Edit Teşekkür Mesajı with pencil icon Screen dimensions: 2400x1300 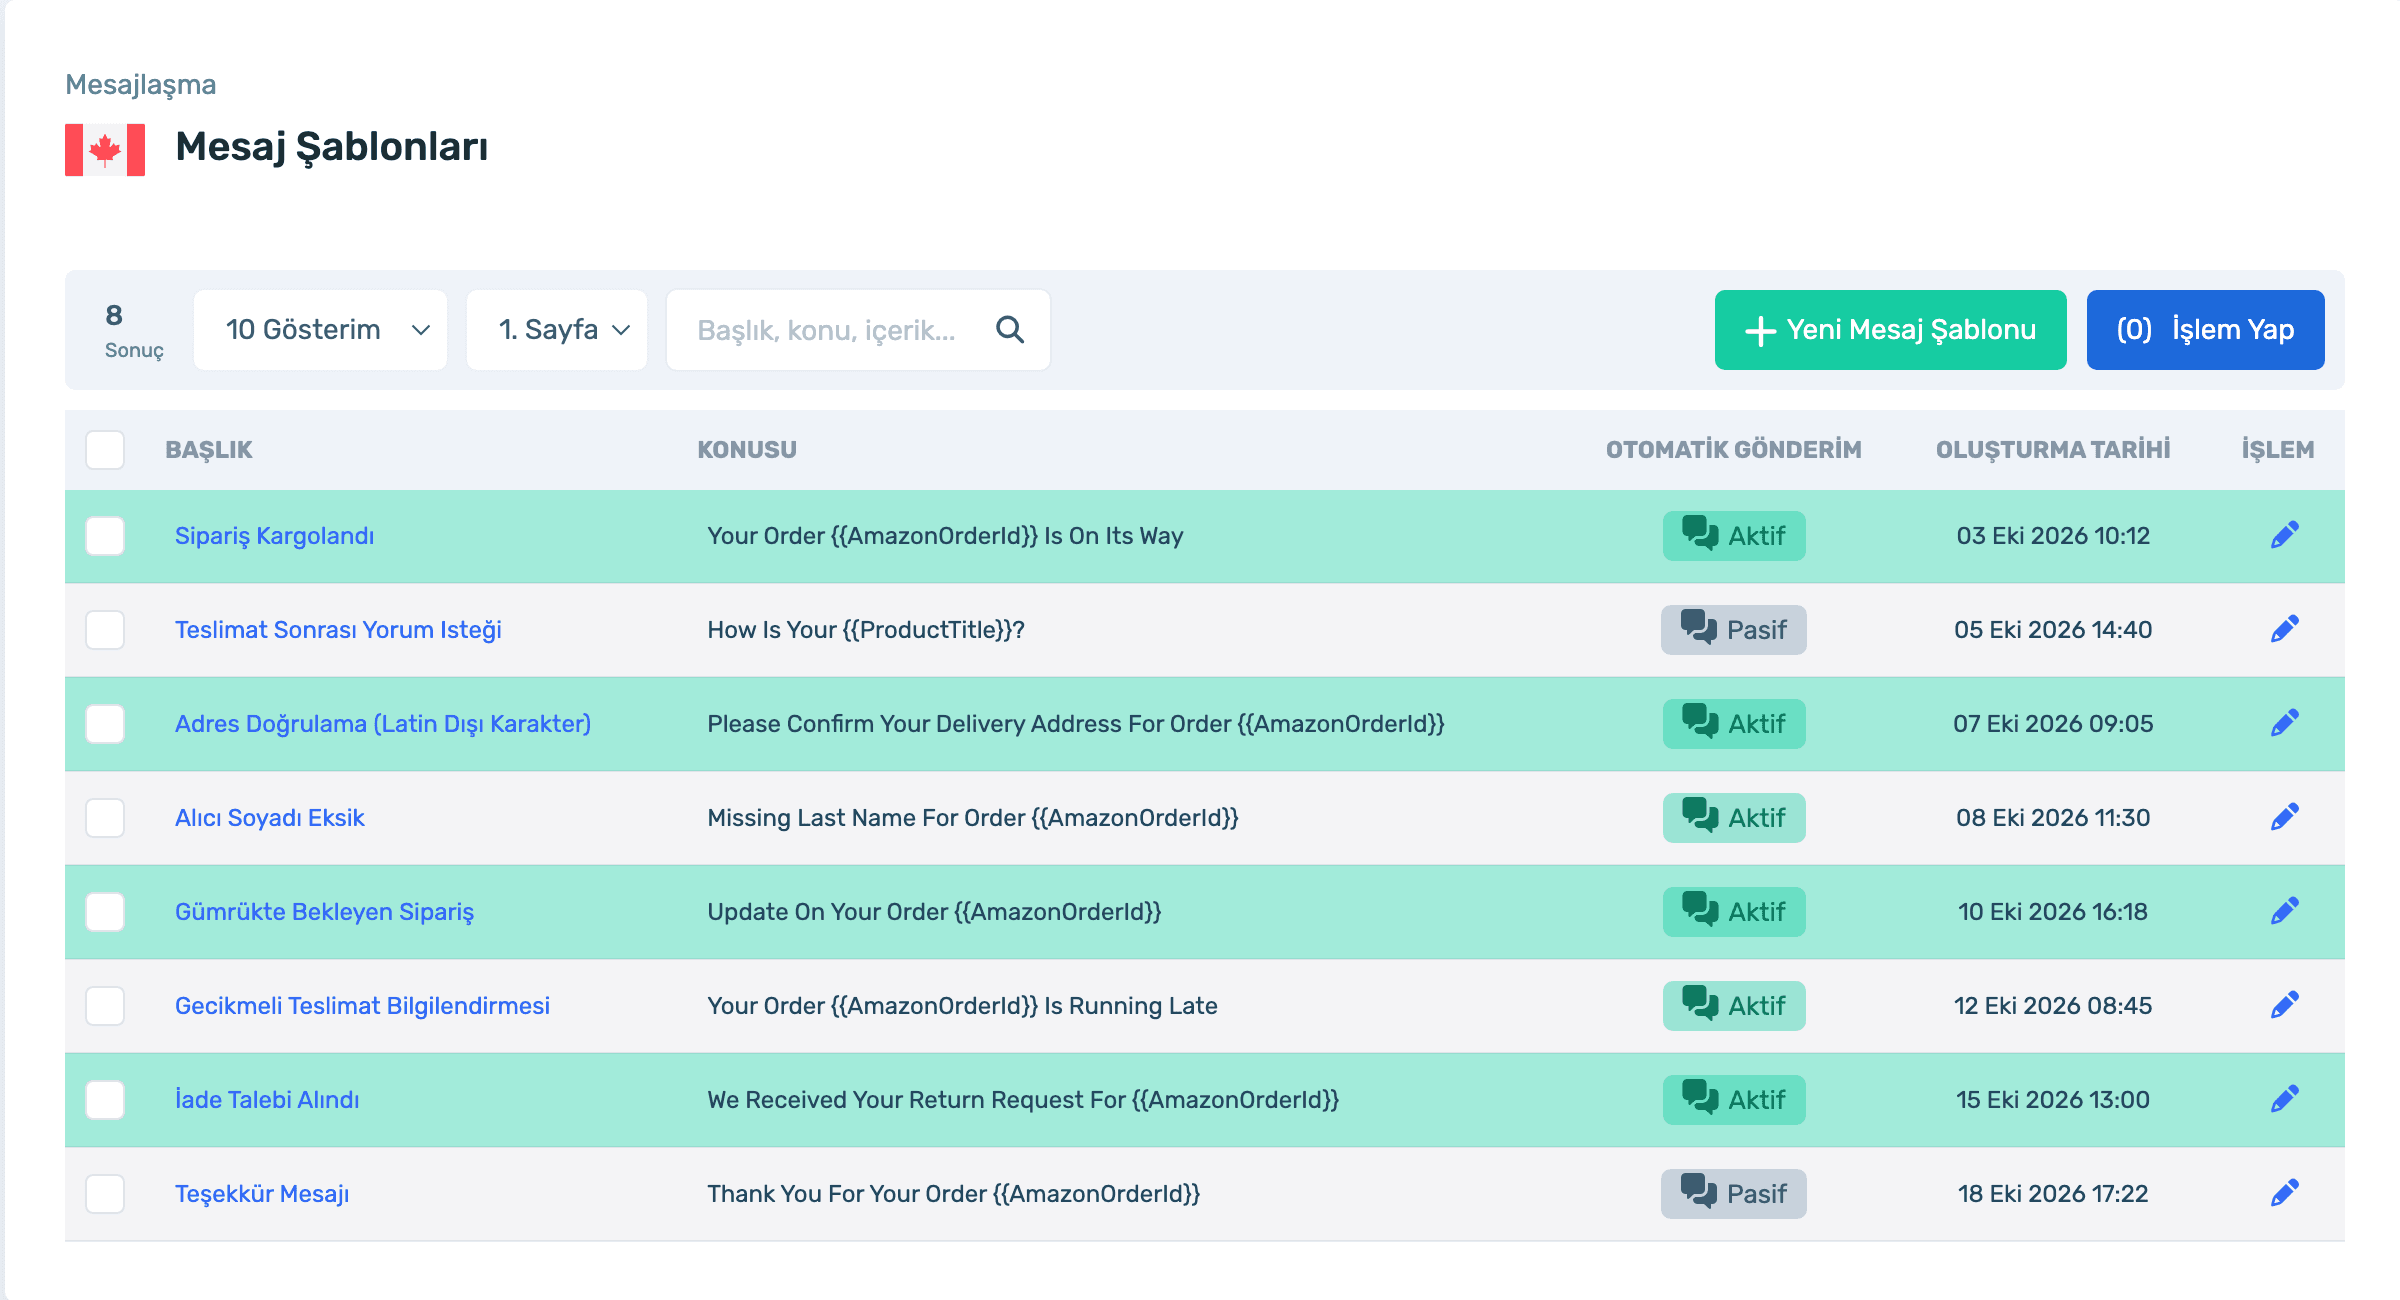click(2284, 1193)
